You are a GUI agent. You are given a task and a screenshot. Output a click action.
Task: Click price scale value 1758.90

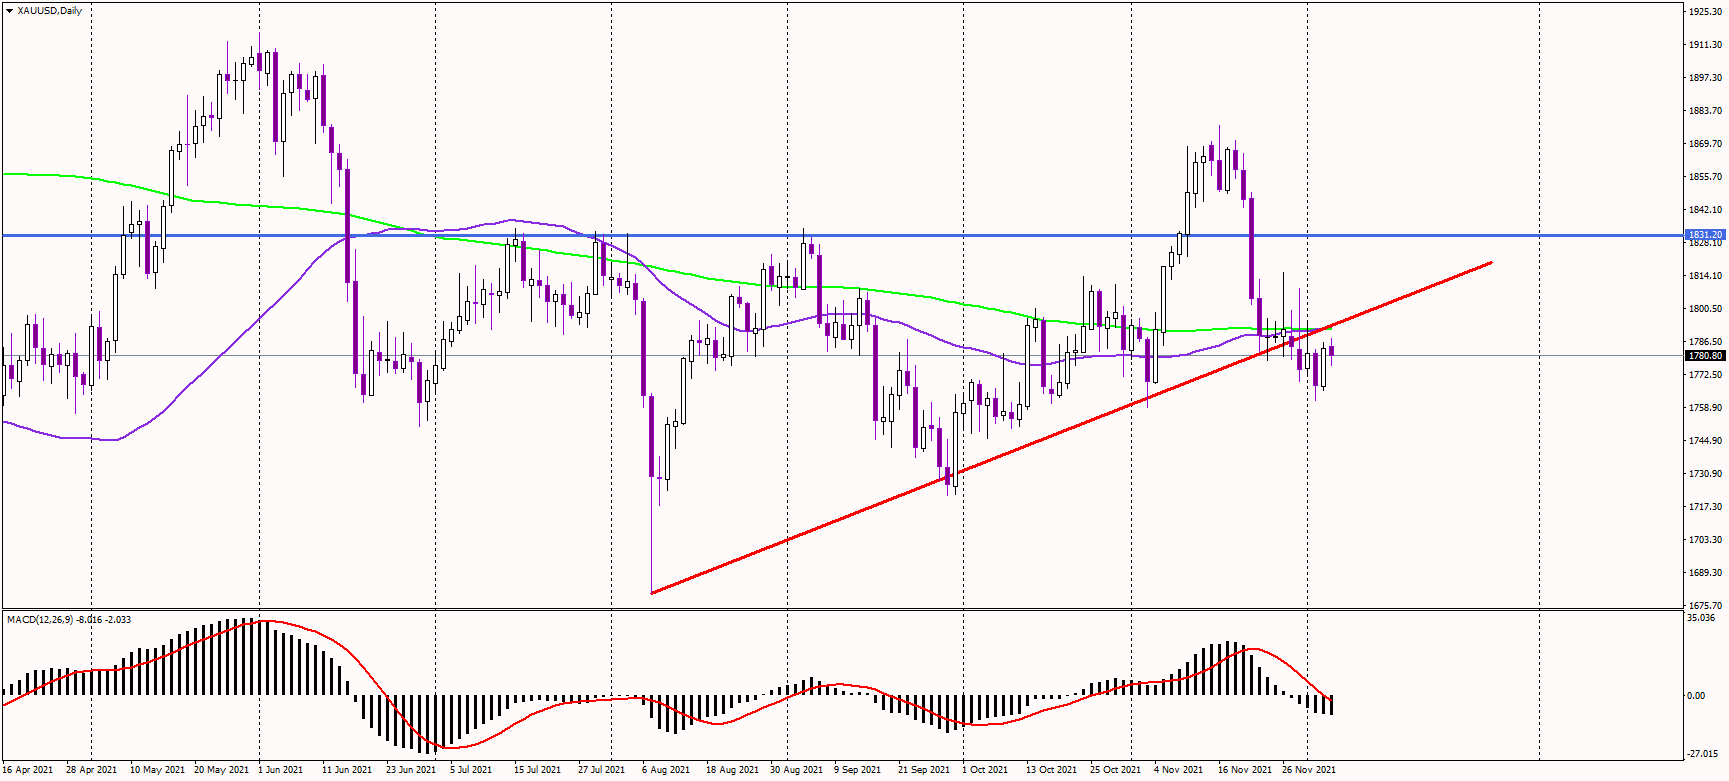tap(1706, 408)
